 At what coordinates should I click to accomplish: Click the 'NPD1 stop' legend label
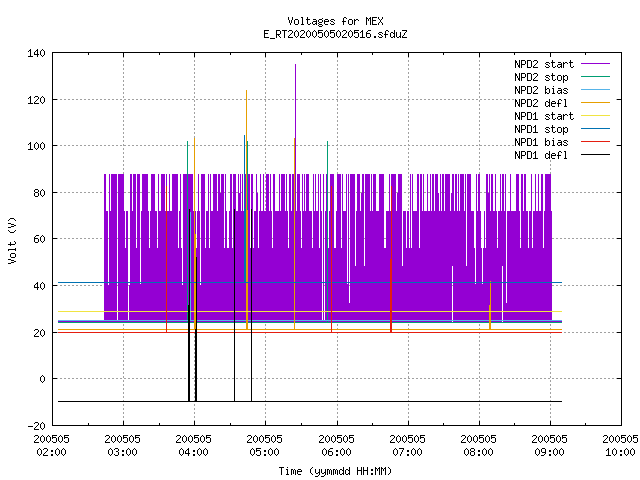pyautogui.click(x=541, y=129)
